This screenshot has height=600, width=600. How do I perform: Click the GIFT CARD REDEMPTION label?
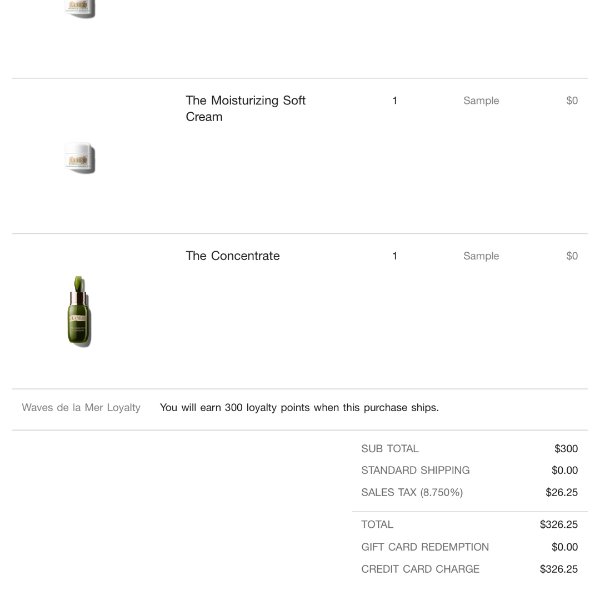point(425,547)
